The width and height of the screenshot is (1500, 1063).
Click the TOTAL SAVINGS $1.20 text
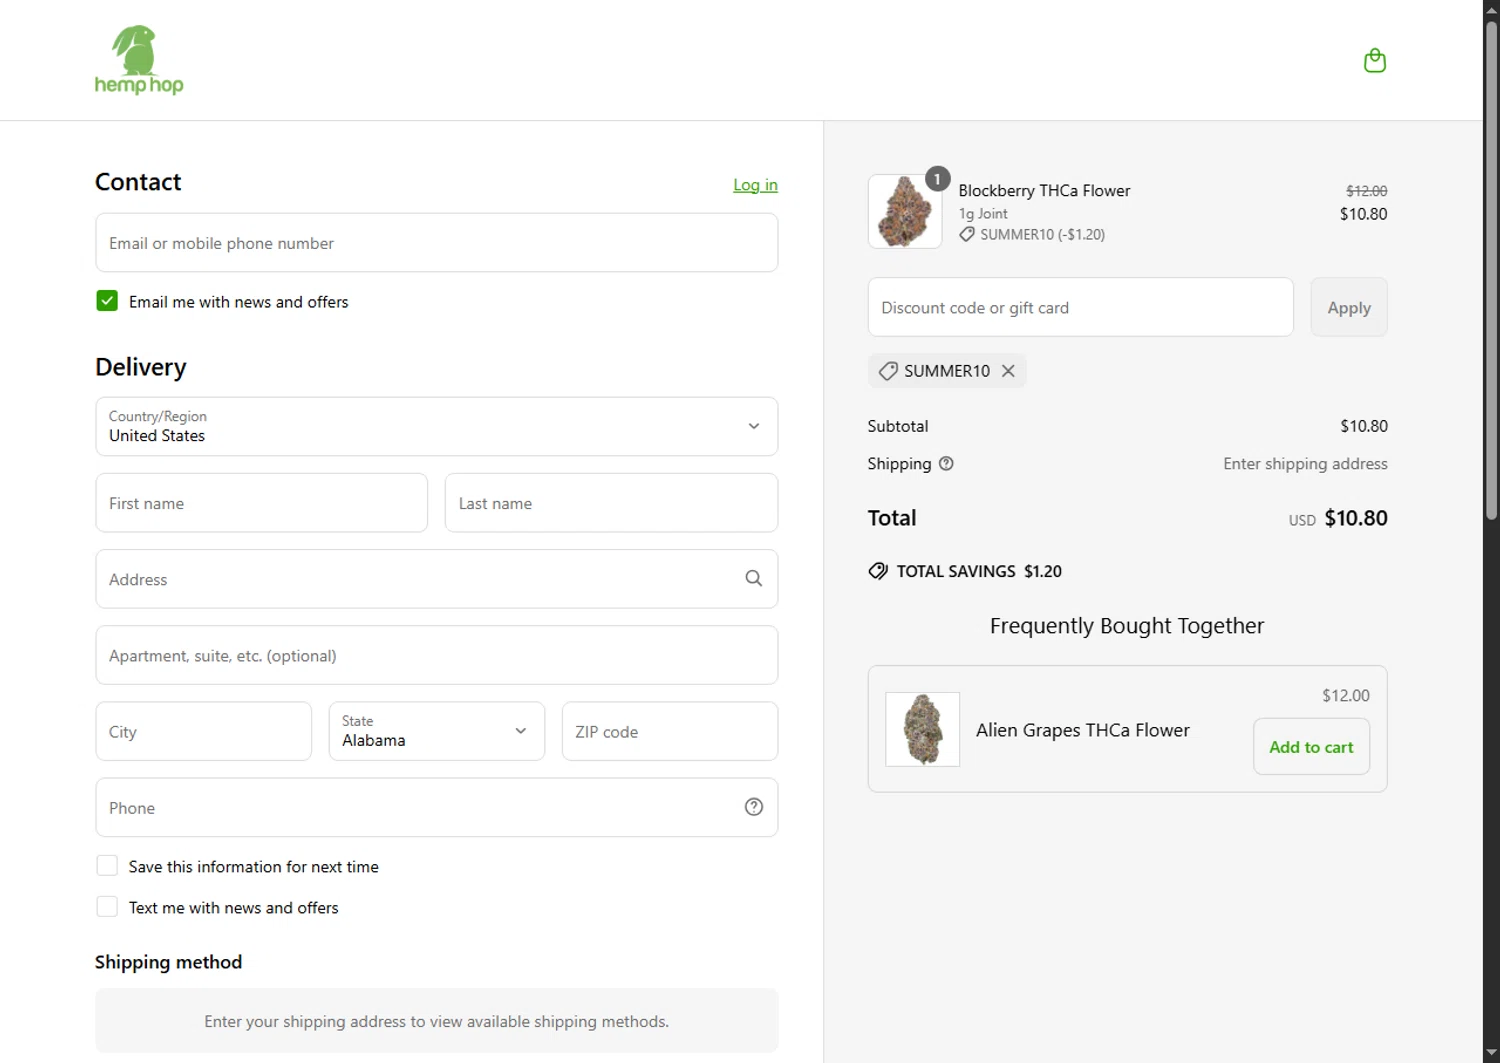(x=979, y=572)
